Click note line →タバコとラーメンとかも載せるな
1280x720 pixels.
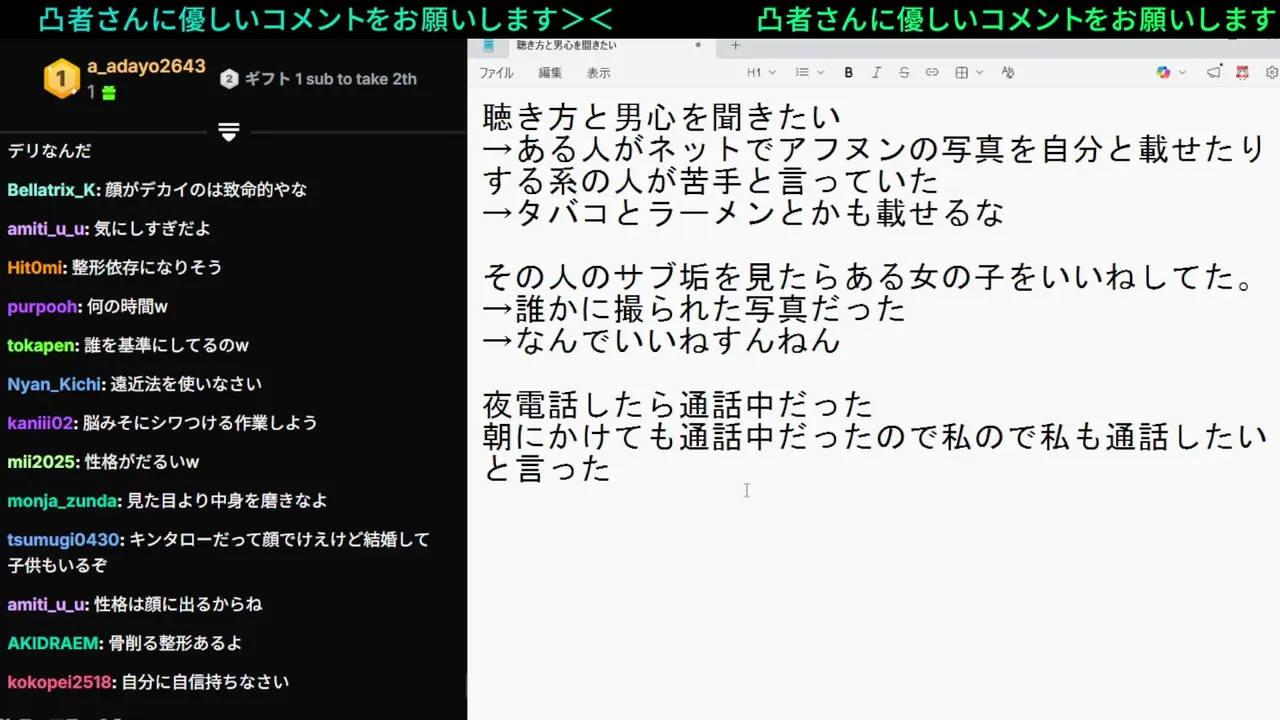[x=743, y=213]
